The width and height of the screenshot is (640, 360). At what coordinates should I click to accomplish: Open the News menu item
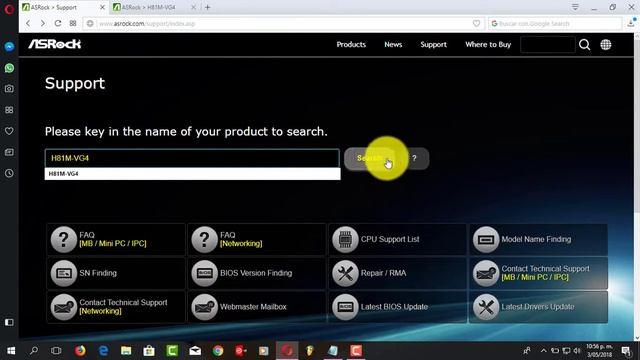[x=393, y=44]
